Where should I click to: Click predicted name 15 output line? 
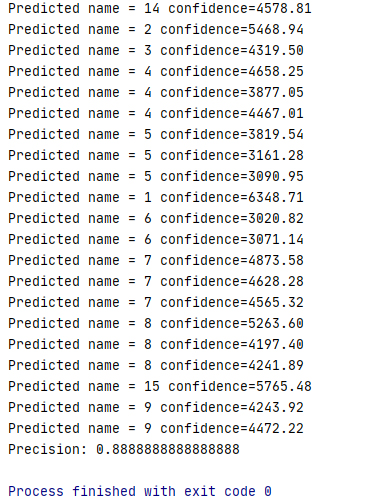point(160,386)
